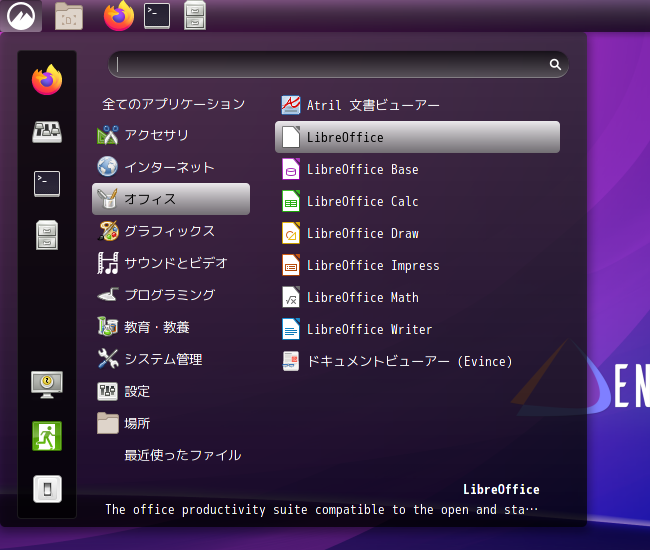Launch LibreOffice start center entry
The image size is (650, 550).
417,137
